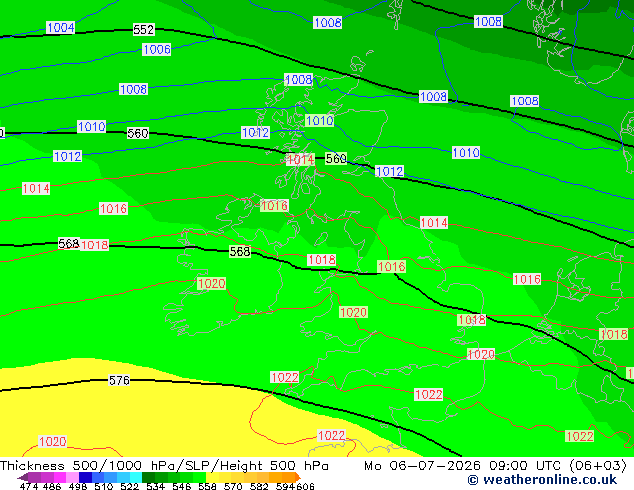
Task: Click the 576 height contour label
Action: pyautogui.click(x=119, y=380)
